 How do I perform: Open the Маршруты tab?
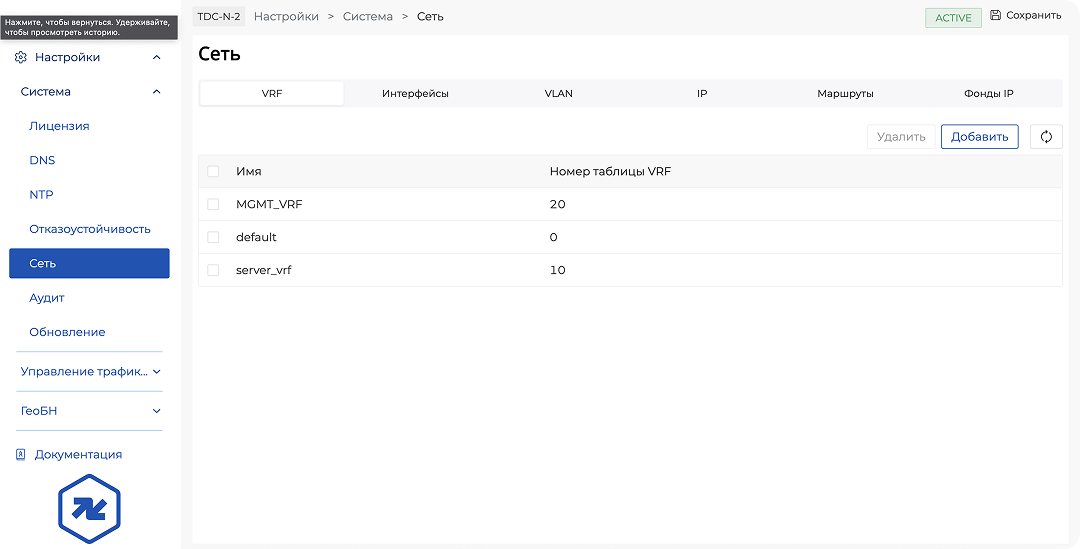pos(845,94)
